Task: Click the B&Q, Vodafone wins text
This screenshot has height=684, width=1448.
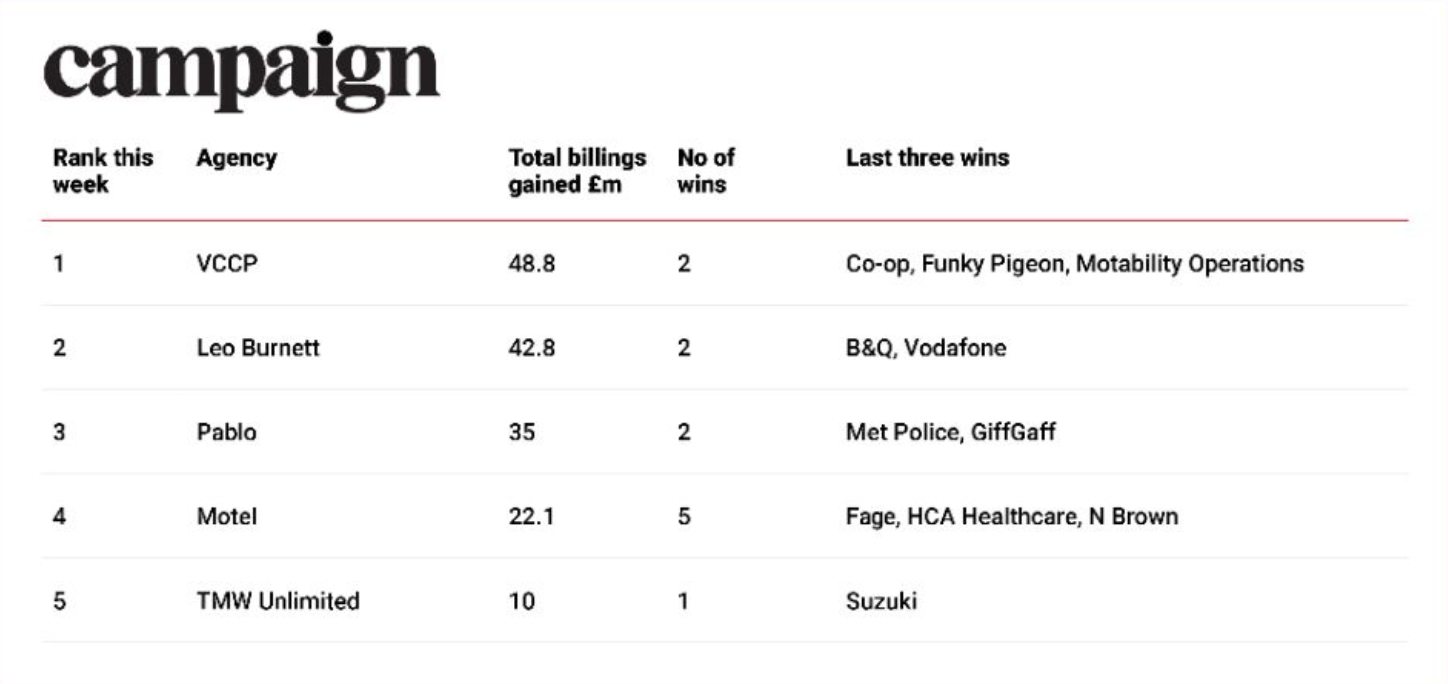Action: (926, 348)
